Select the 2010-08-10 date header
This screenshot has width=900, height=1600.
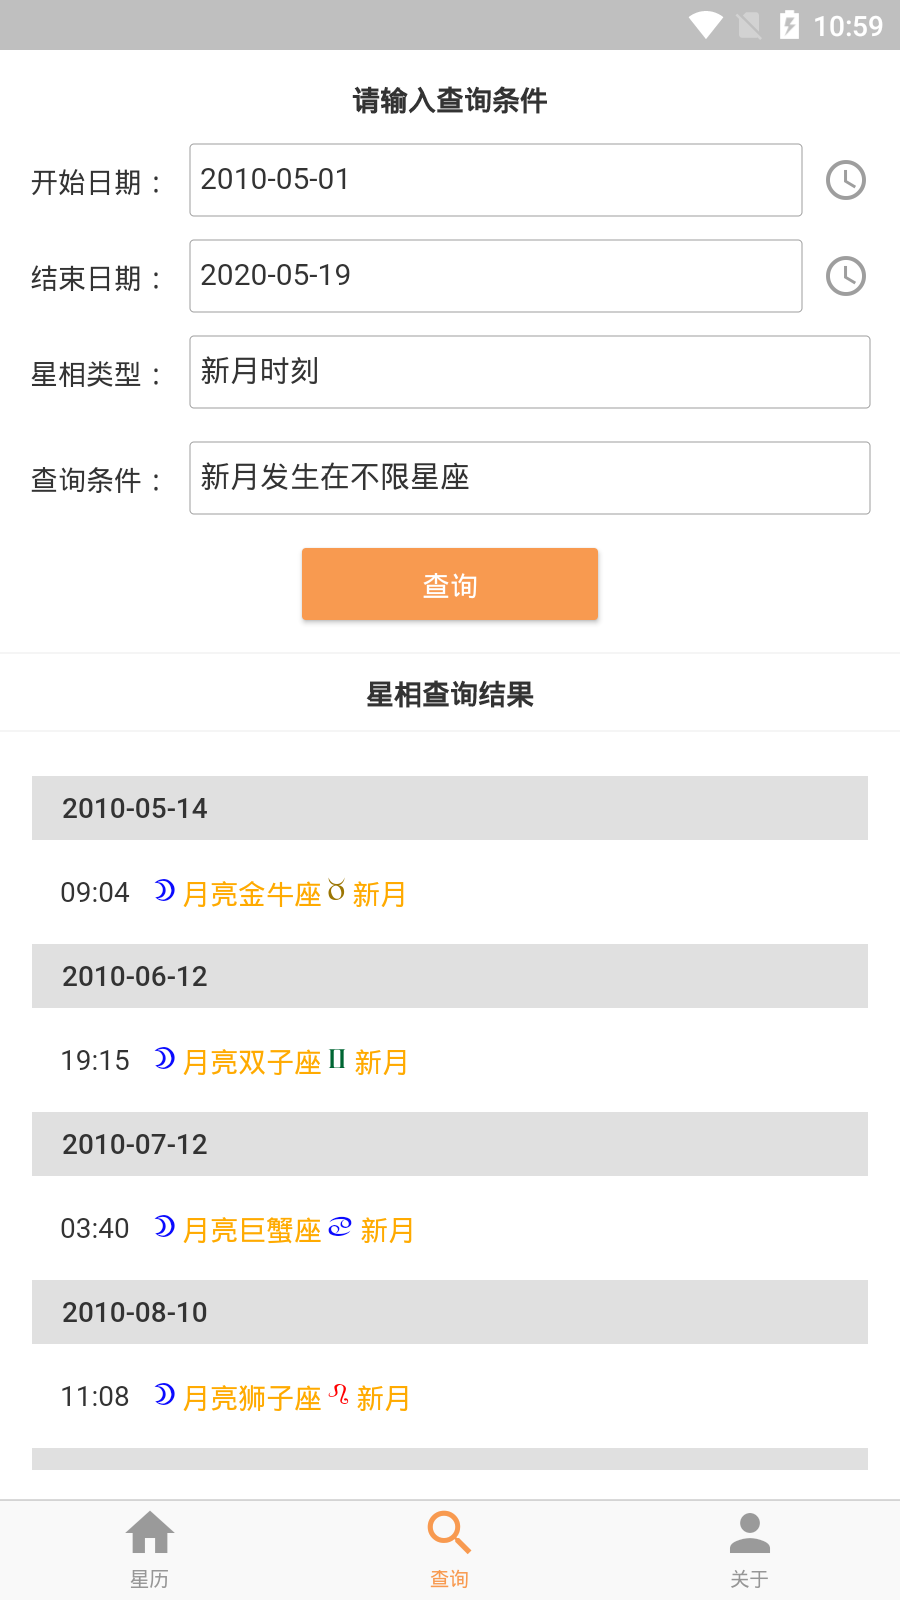(450, 1312)
